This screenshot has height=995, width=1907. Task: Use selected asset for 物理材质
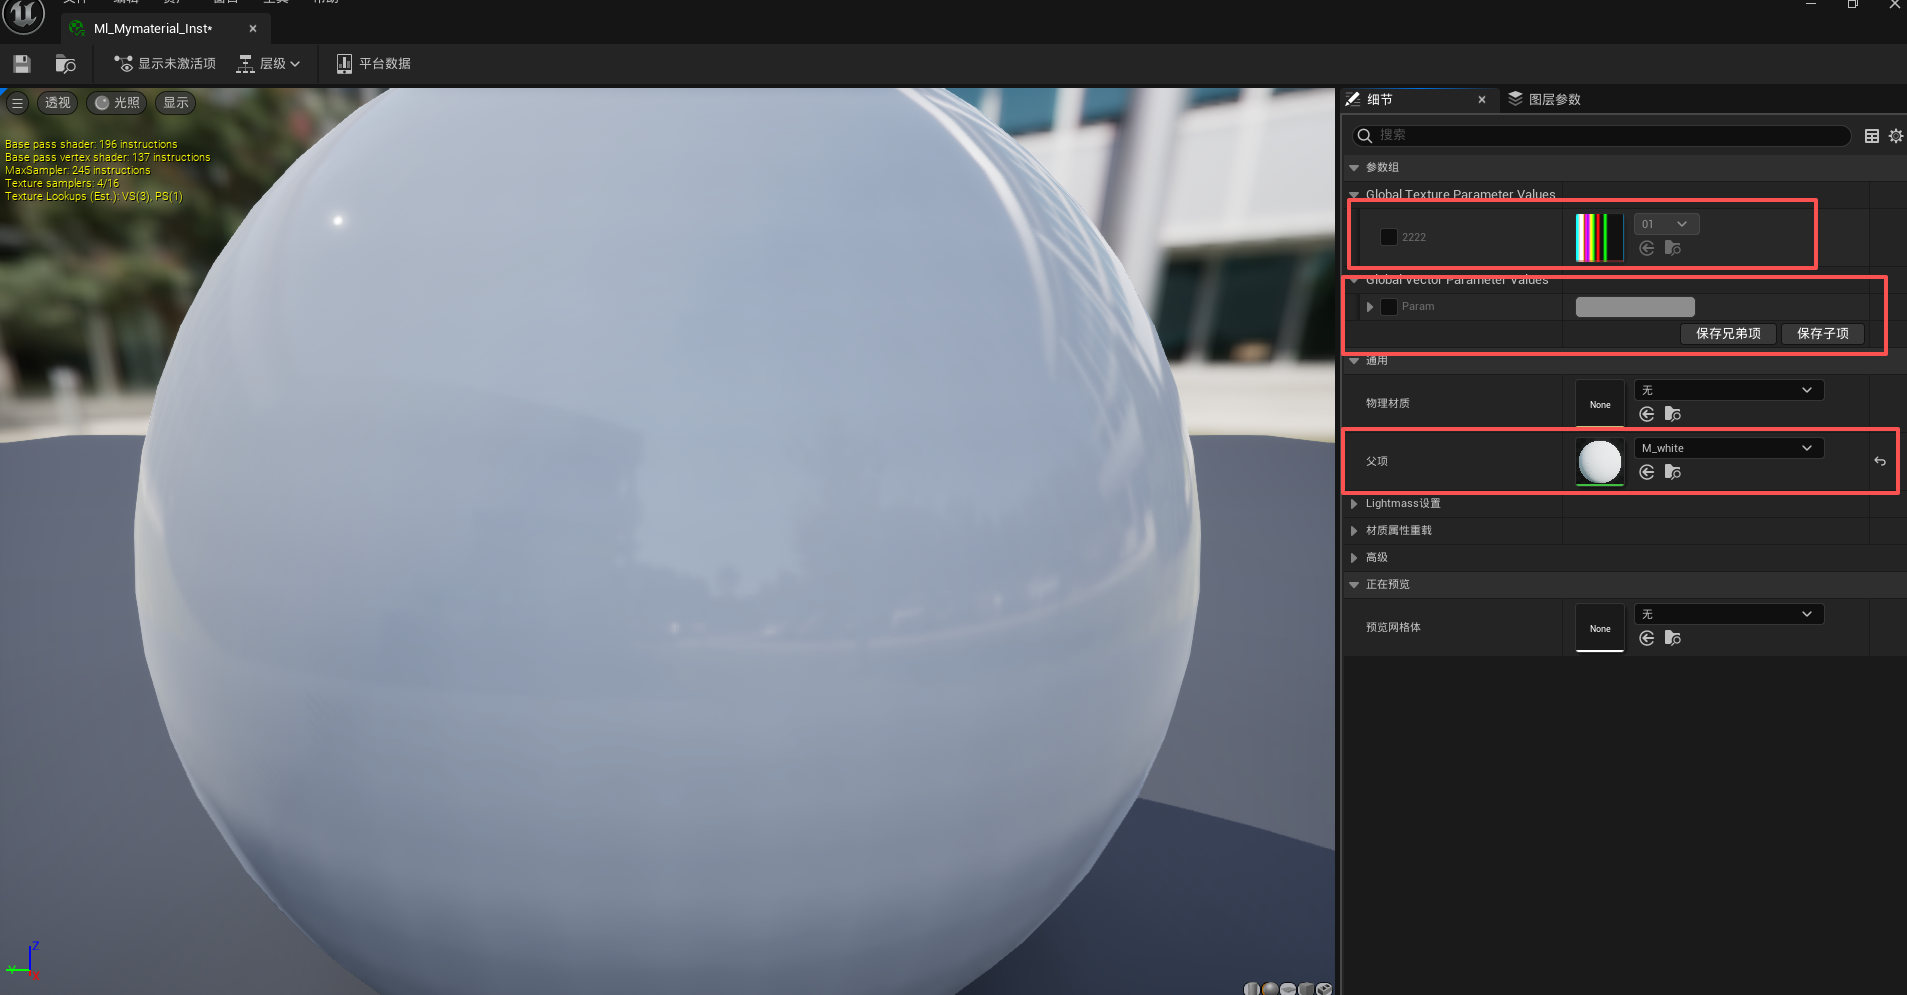(x=1647, y=414)
